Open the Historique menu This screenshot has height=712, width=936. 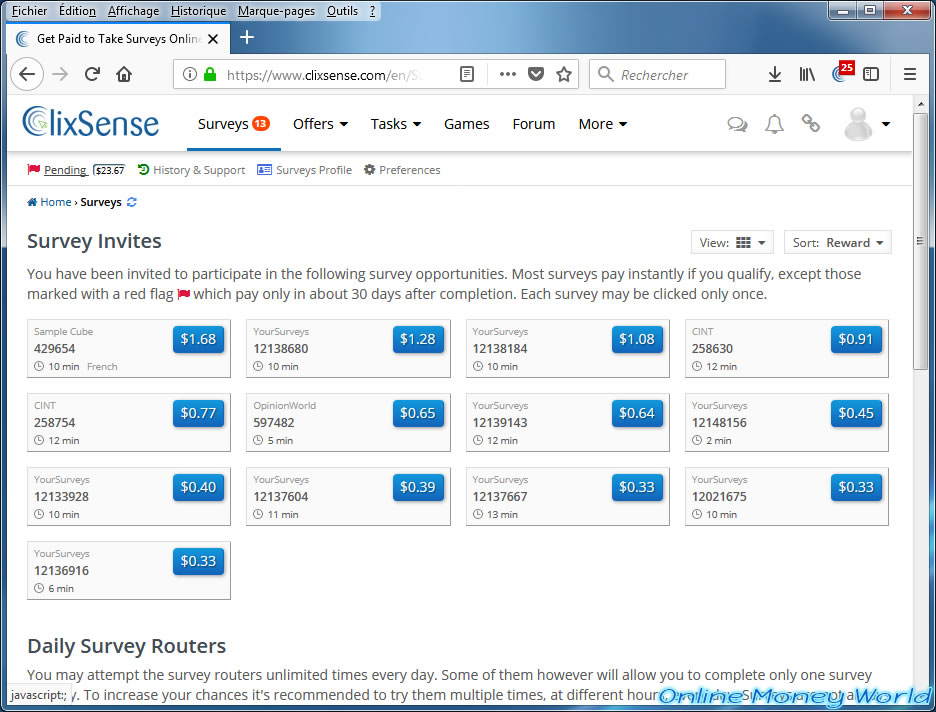click(x=198, y=11)
